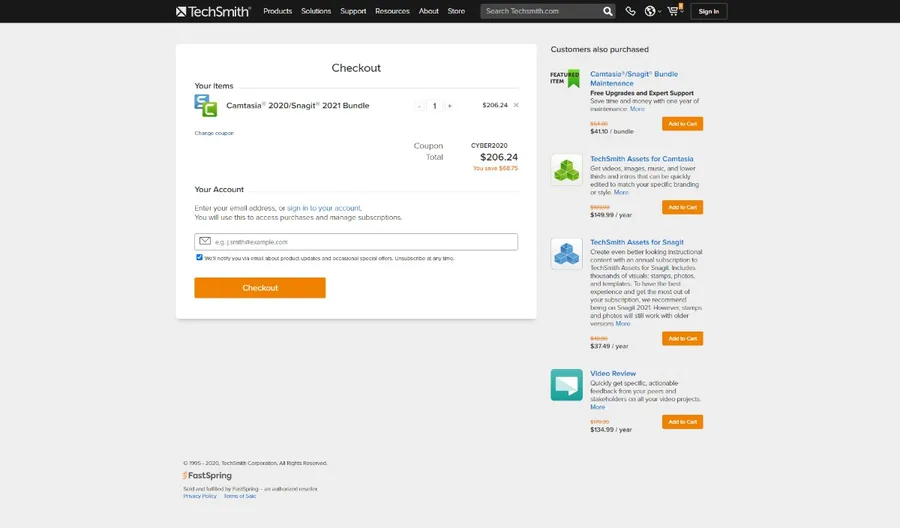Click the $149.99 / year price

click(x=611, y=215)
